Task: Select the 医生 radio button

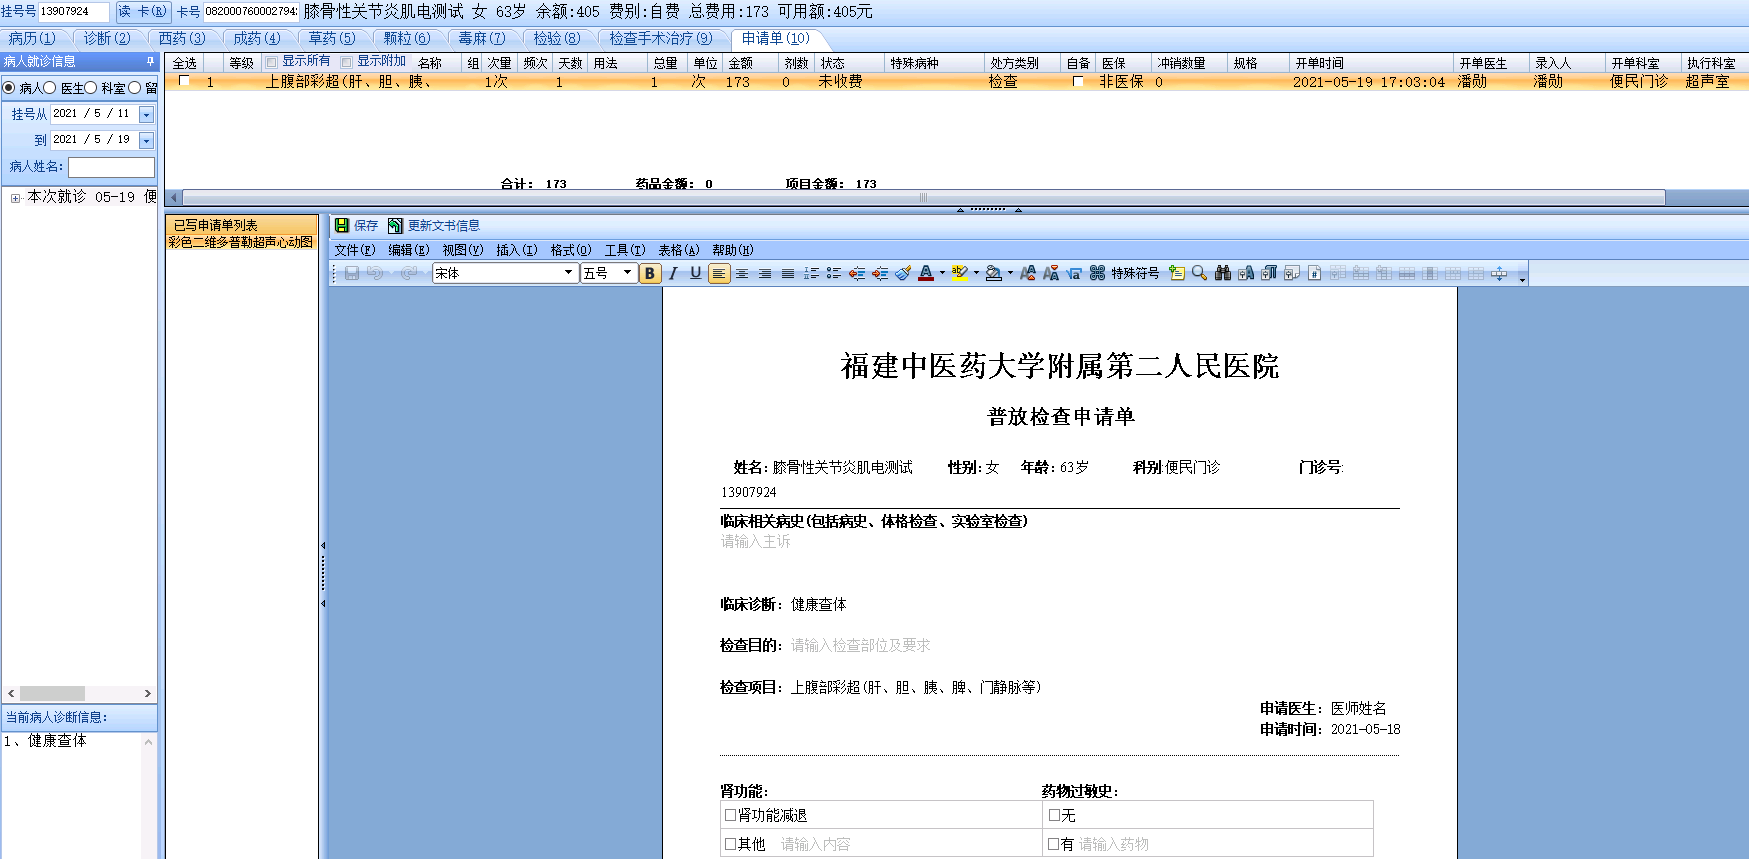Action: tap(50, 88)
